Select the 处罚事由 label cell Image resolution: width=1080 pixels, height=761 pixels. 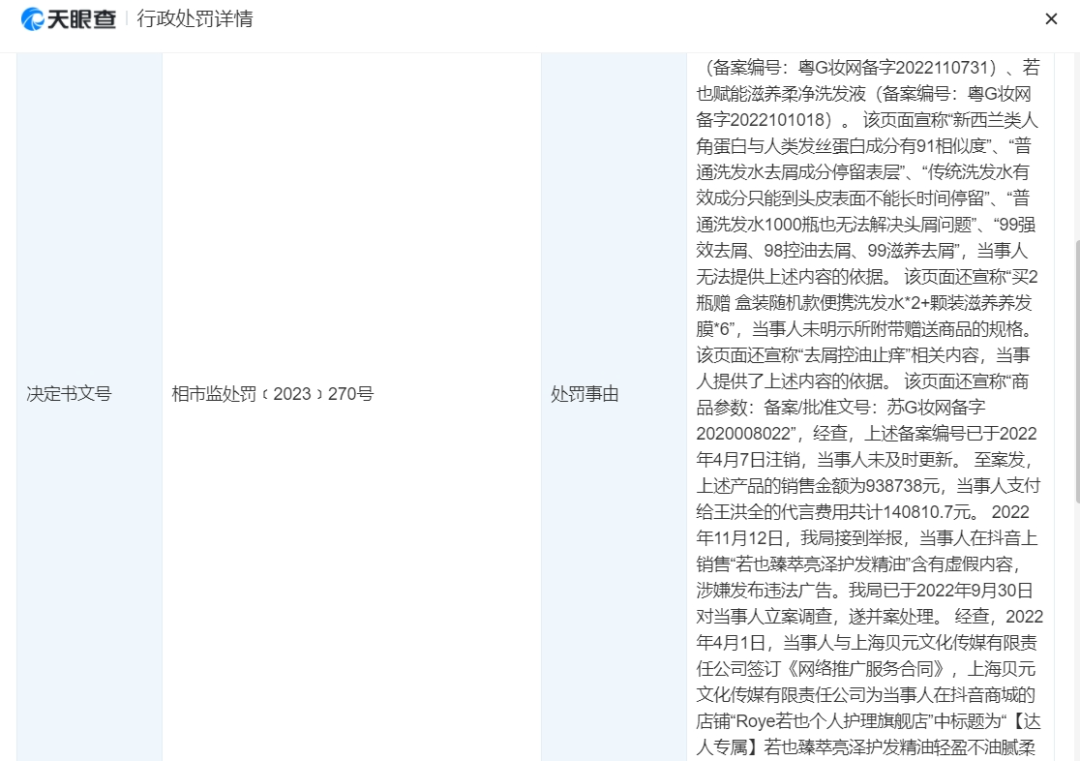pyautogui.click(x=585, y=394)
